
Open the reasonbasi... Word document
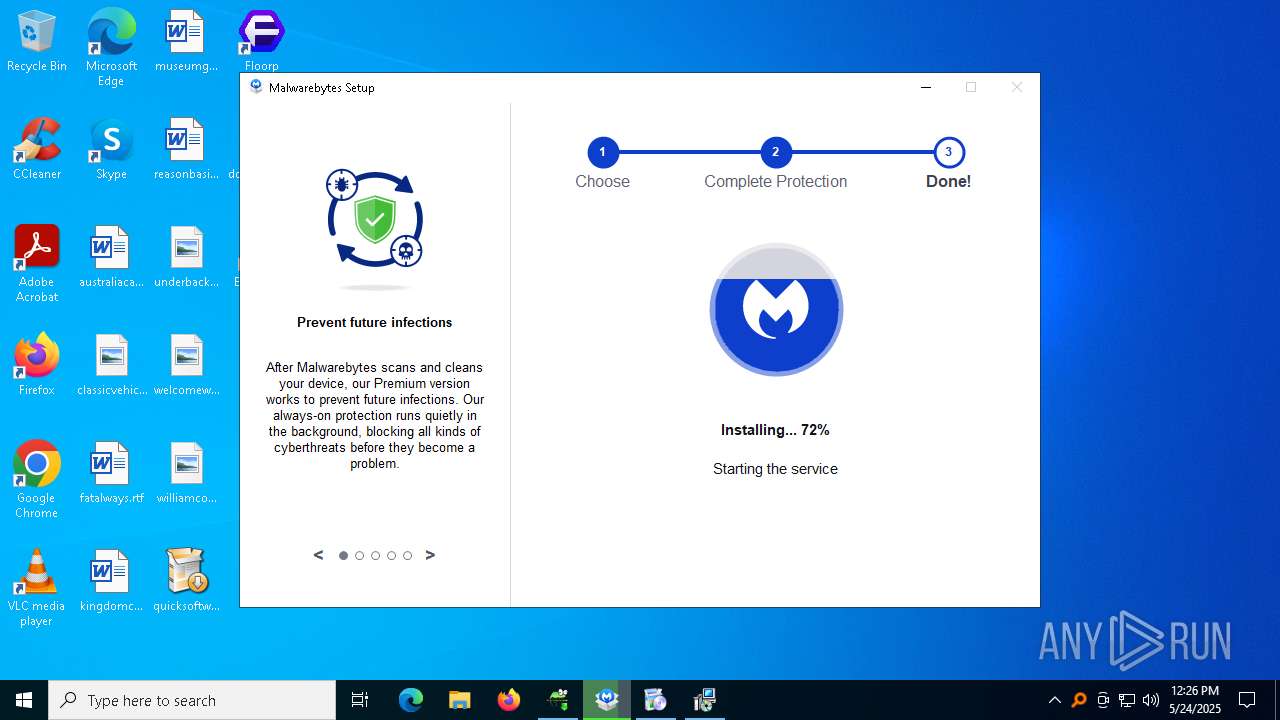[186, 149]
